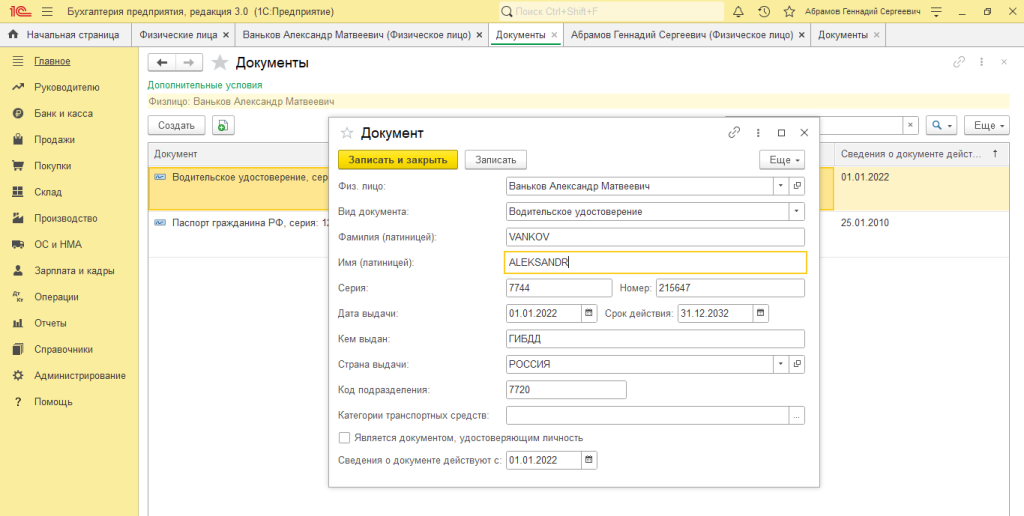Open service settings icon next to user name
The image size is (1024, 516).
tap(936, 12)
